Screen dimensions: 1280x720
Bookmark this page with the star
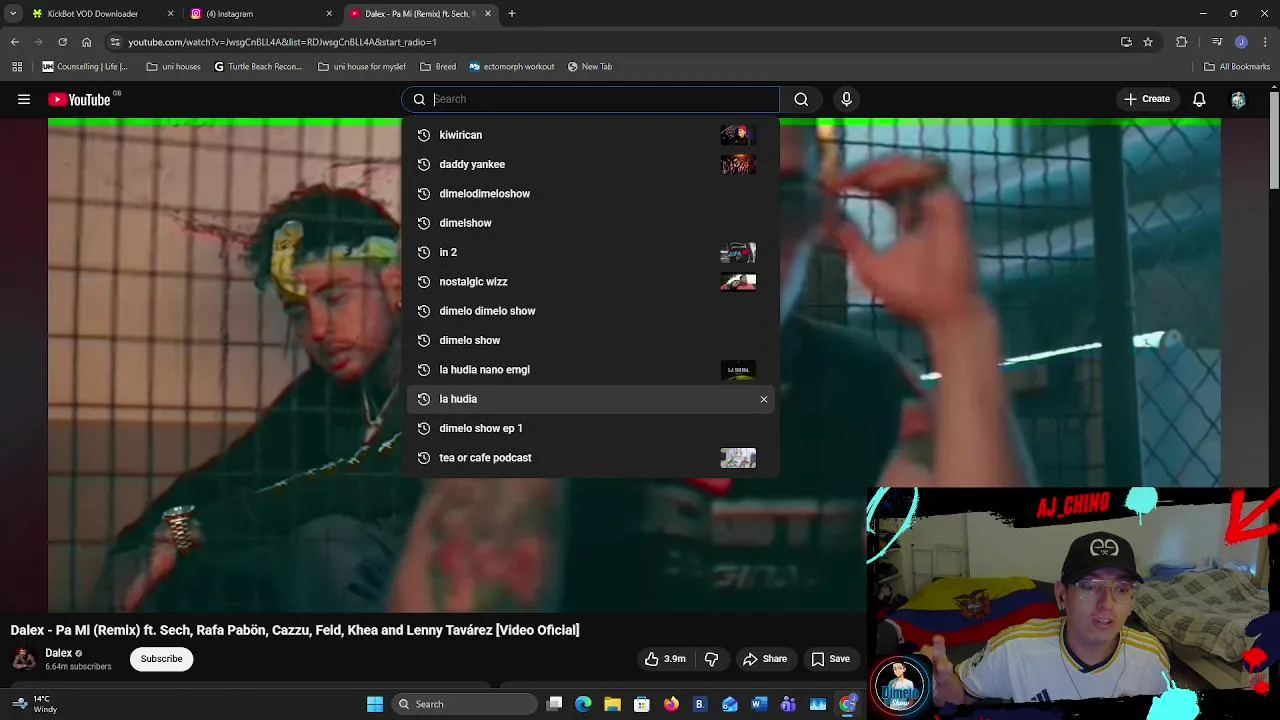[x=1148, y=42]
